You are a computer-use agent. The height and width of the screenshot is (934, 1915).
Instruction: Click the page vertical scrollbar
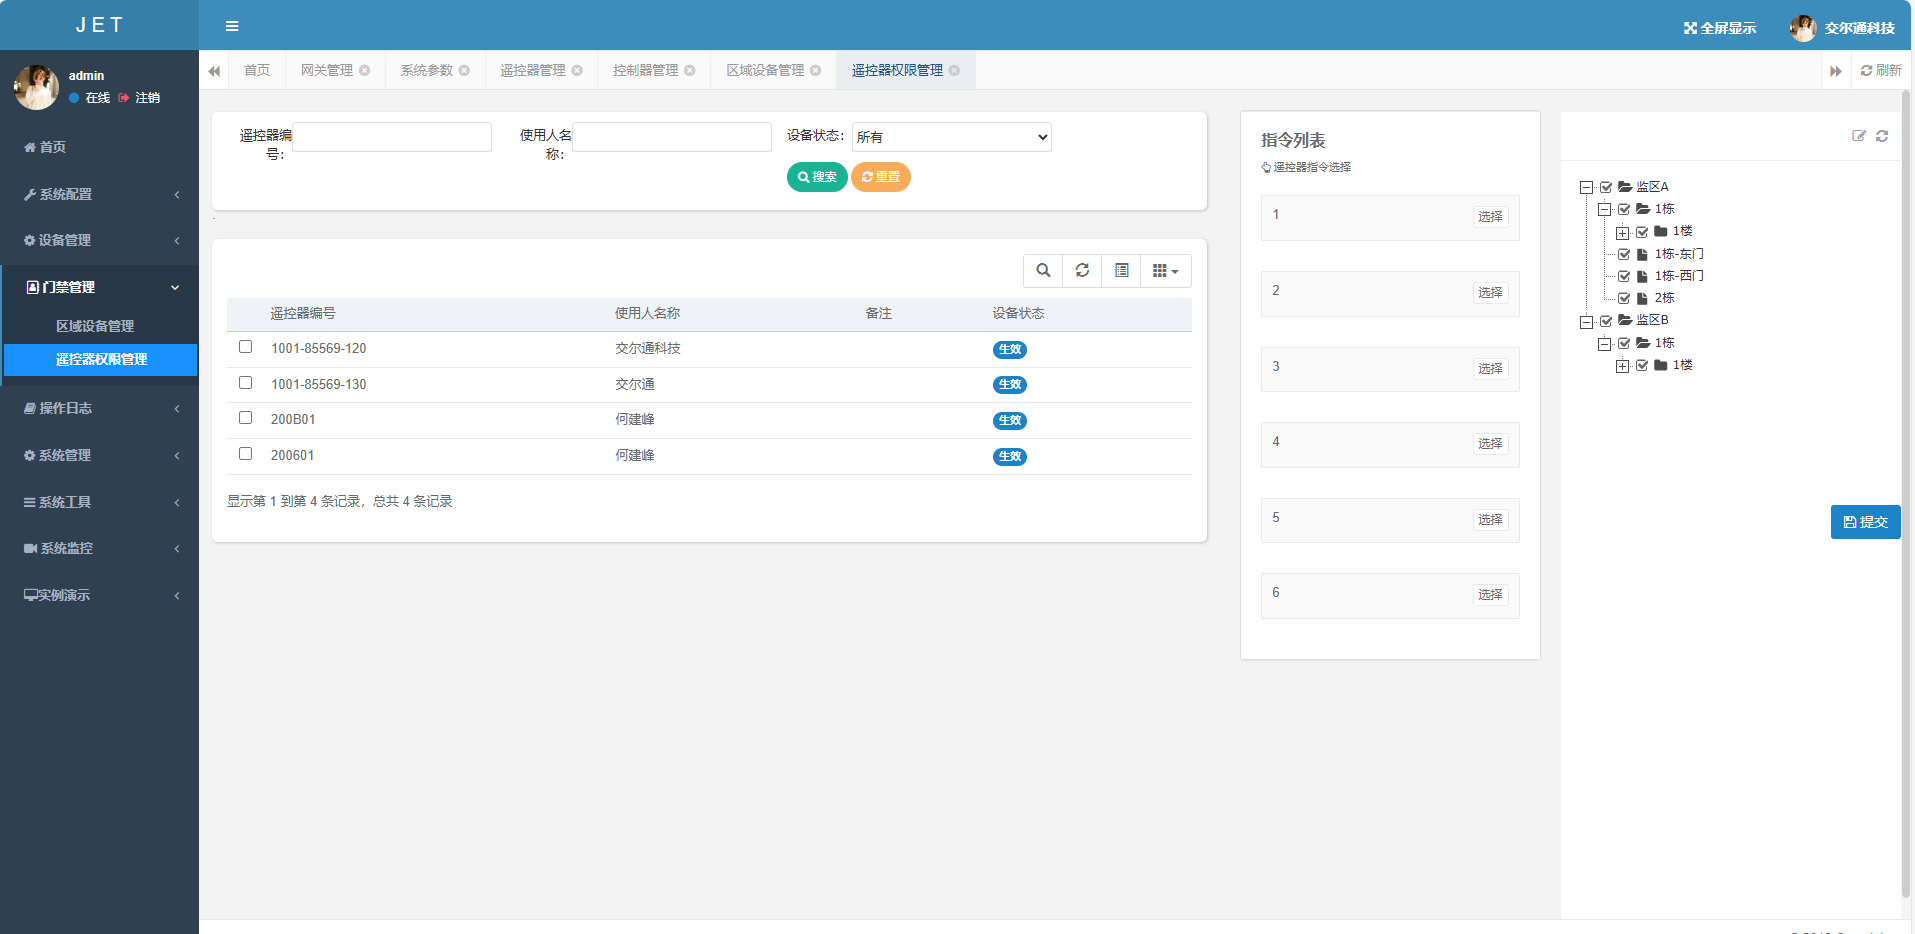coord(1906,495)
